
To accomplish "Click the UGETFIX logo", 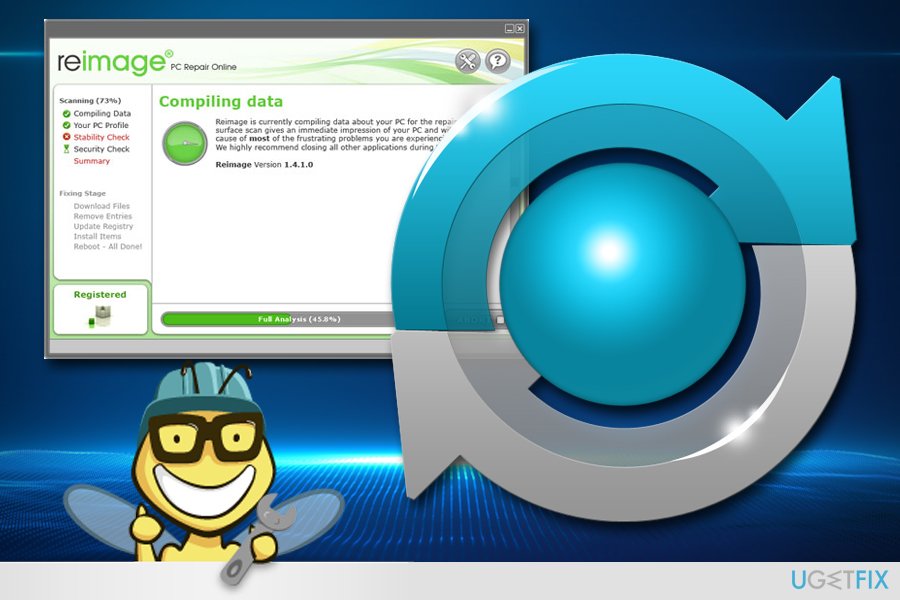I will point(839,580).
